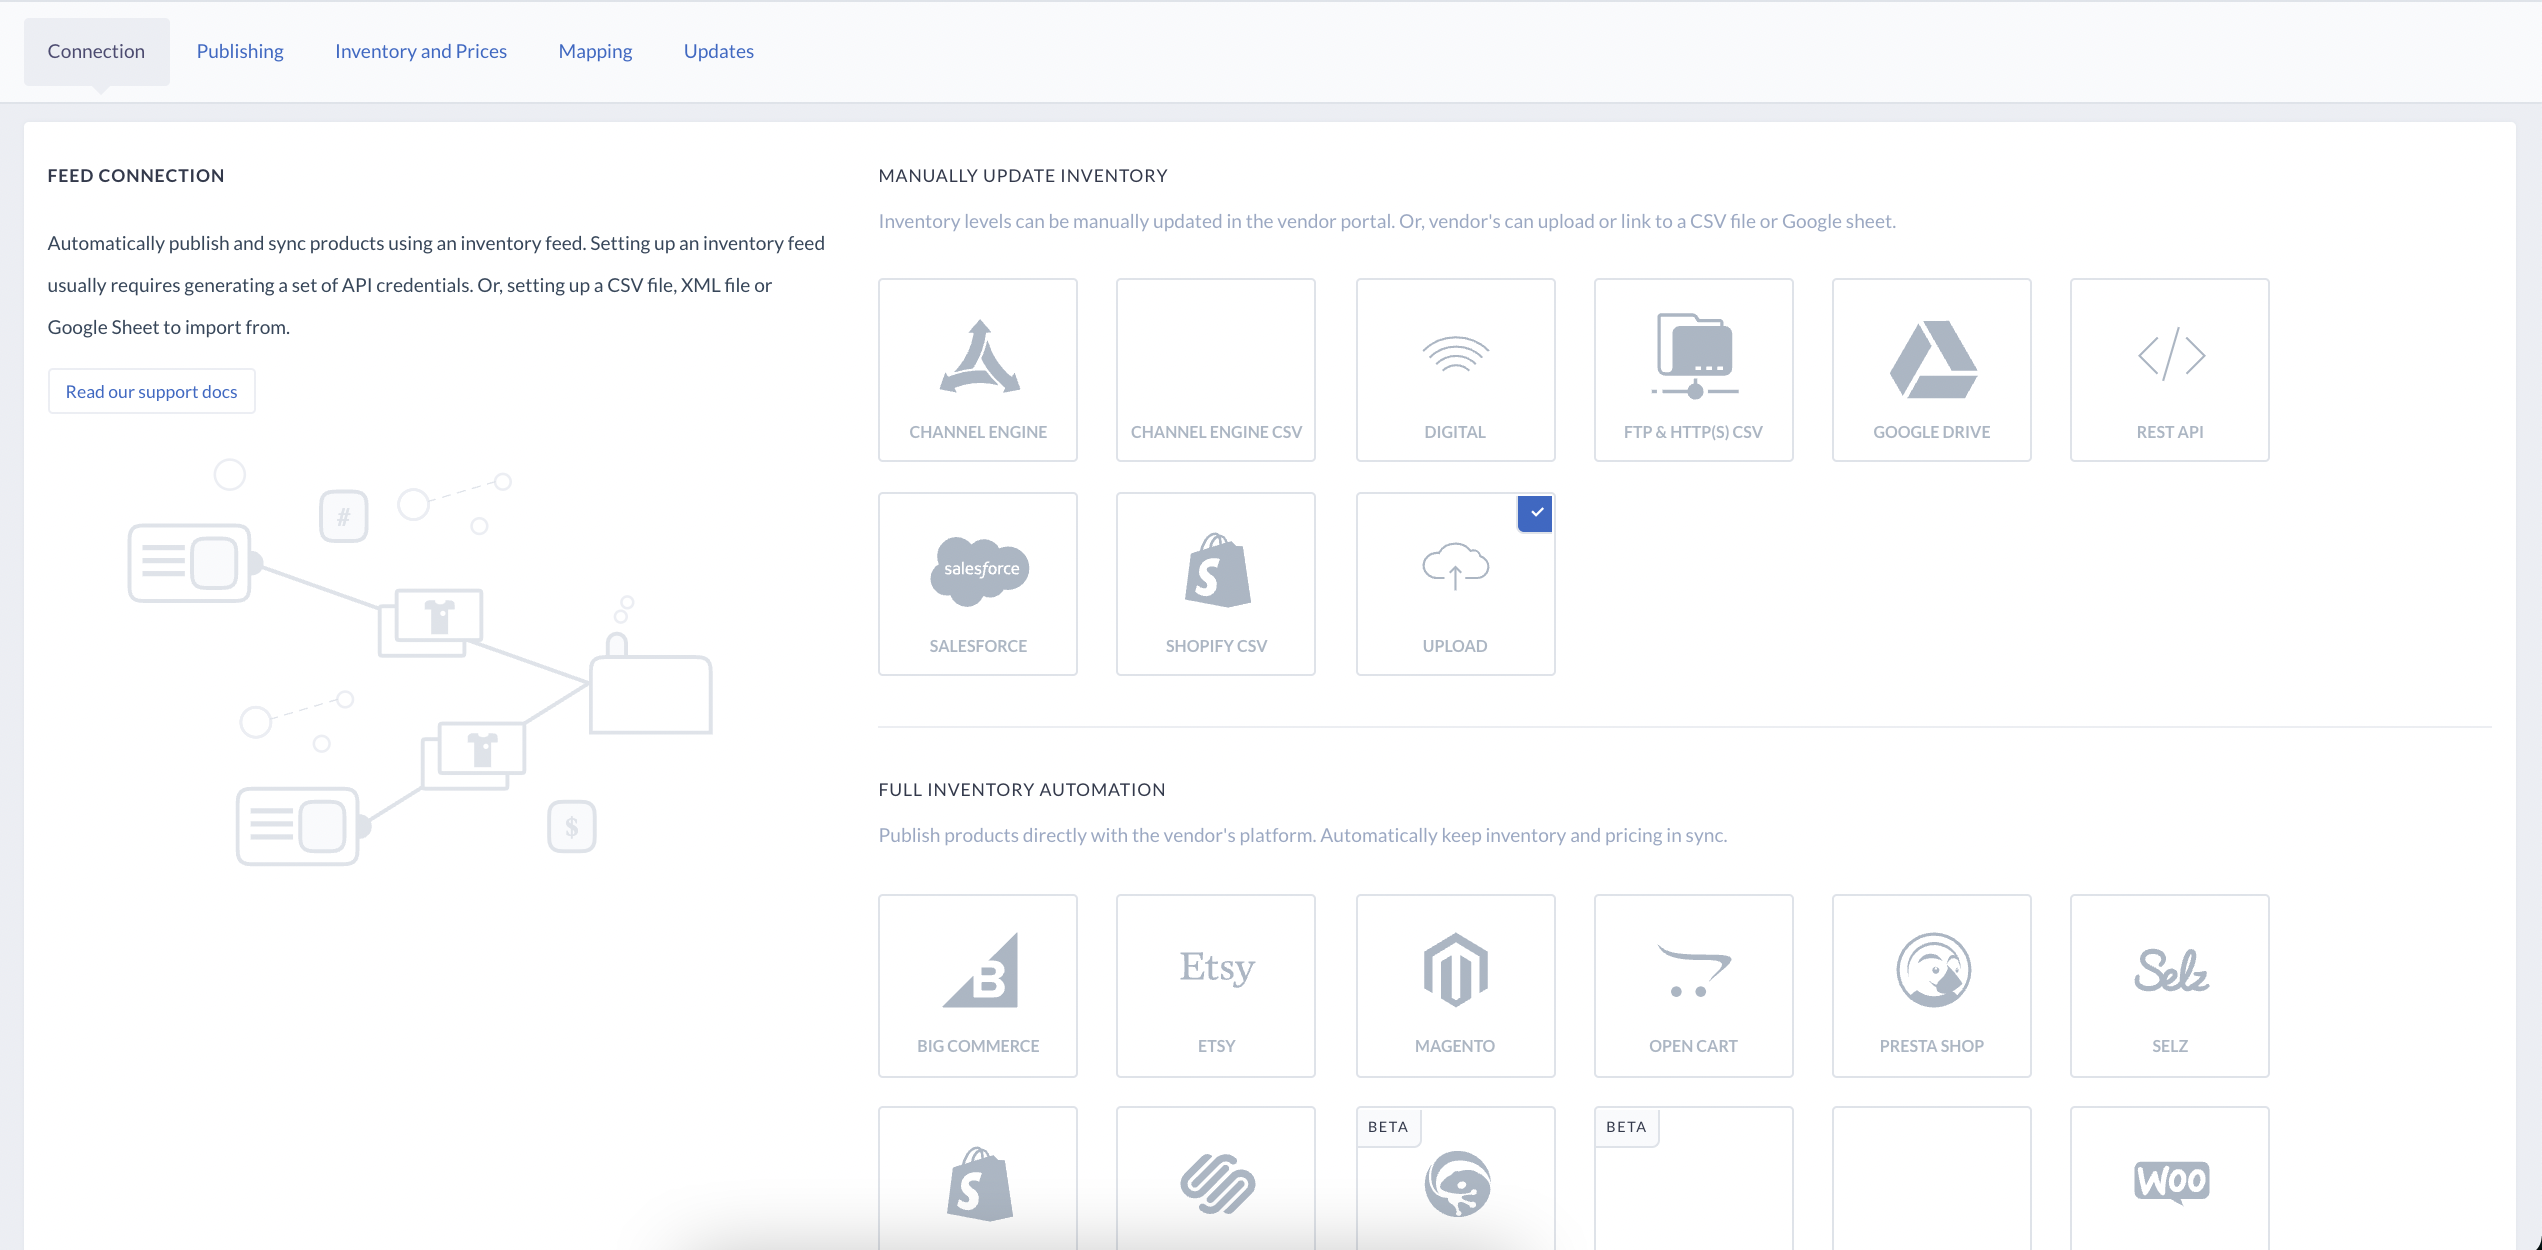Click the MAGENTO label text
The height and width of the screenshot is (1250, 2542).
coord(1455,1046)
